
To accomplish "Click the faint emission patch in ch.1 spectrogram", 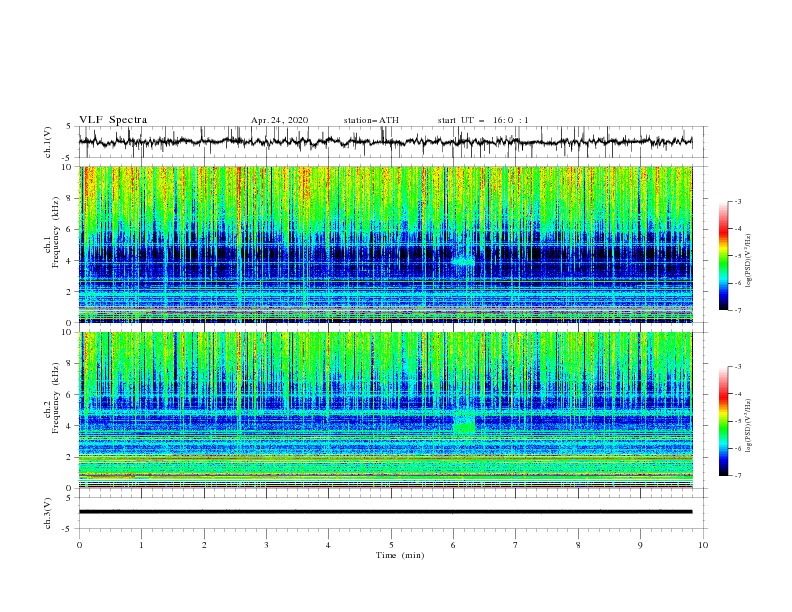I will click(x=463, y=260).
